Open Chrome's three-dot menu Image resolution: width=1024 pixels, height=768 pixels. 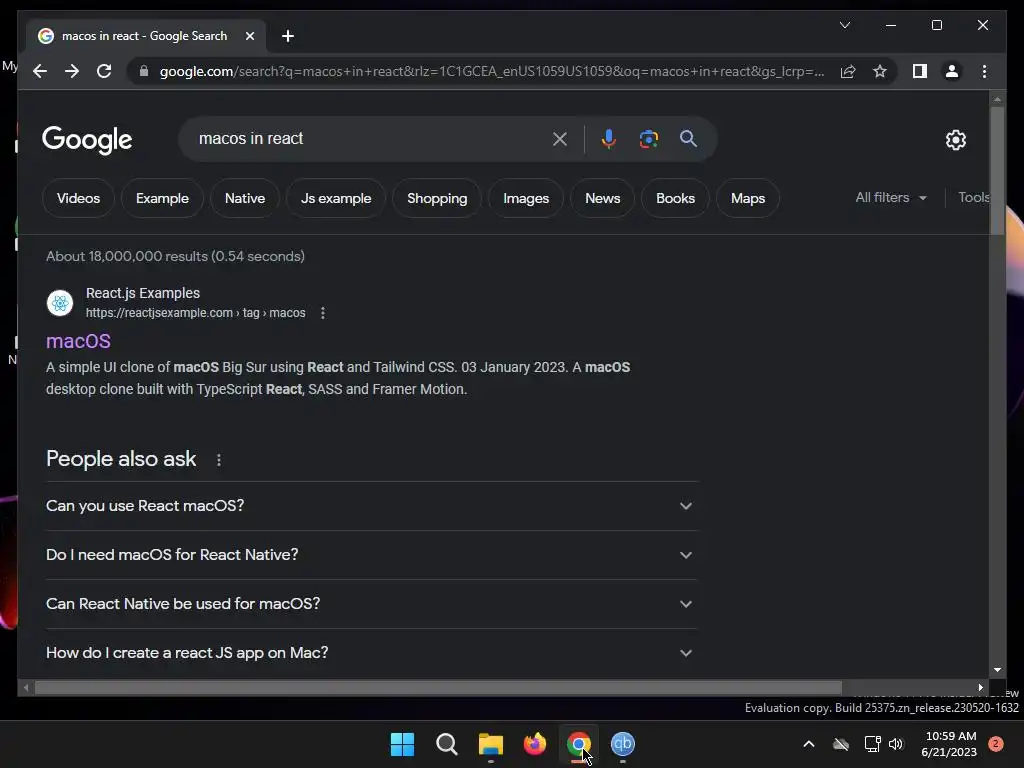click(984, 71)
